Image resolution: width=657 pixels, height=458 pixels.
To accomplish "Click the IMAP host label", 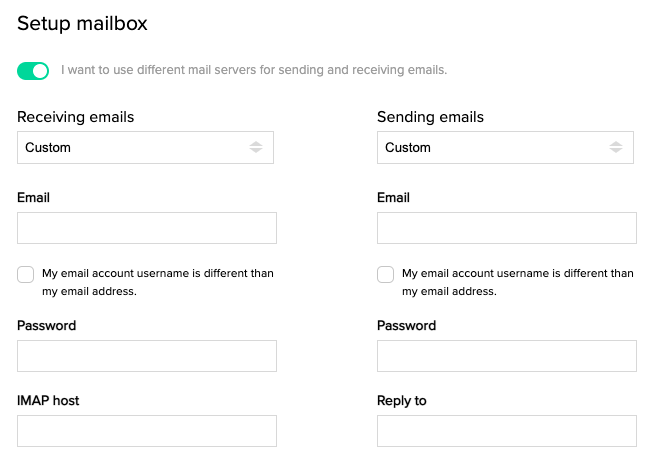I will (x=48, y=401).
